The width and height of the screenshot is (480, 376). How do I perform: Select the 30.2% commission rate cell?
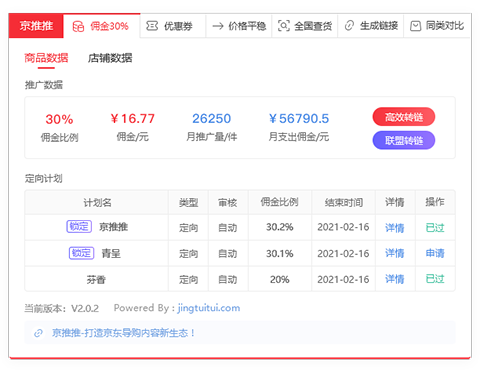coord(280,227)
